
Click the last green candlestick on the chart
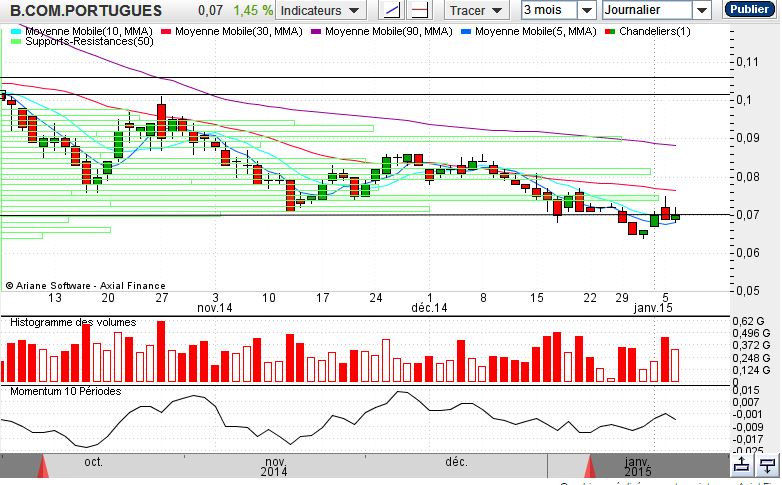(675, 217)
